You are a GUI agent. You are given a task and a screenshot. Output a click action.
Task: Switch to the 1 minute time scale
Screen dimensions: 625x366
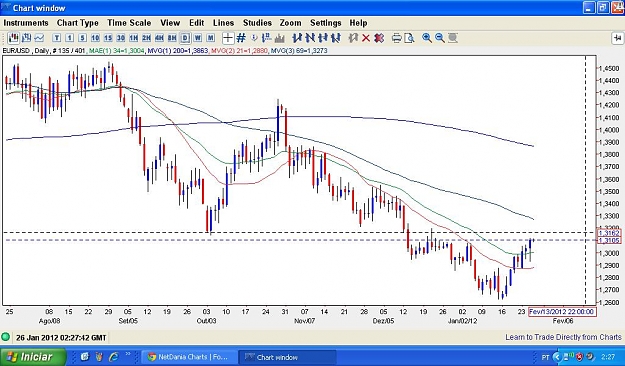pyautogui.click(x=70, y=38)
